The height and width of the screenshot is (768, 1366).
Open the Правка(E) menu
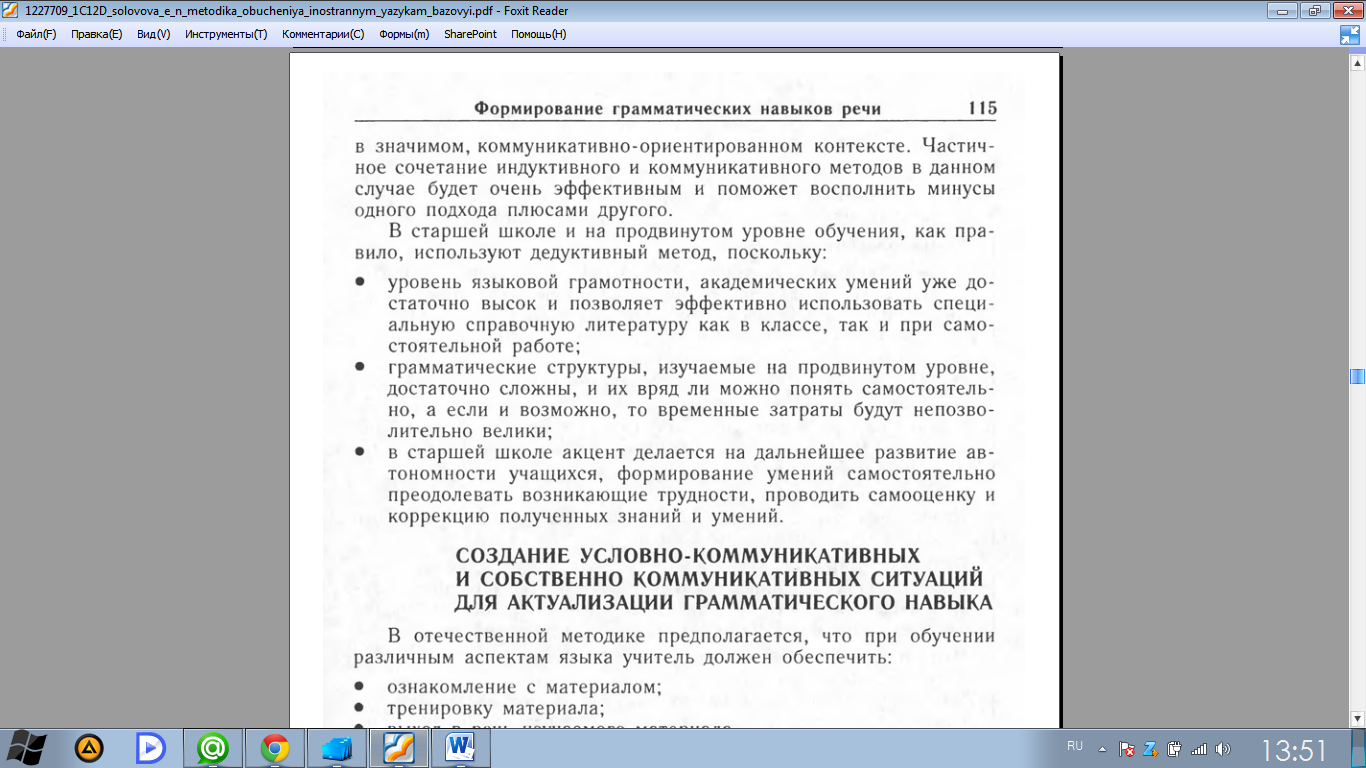(x=96, y=34)
